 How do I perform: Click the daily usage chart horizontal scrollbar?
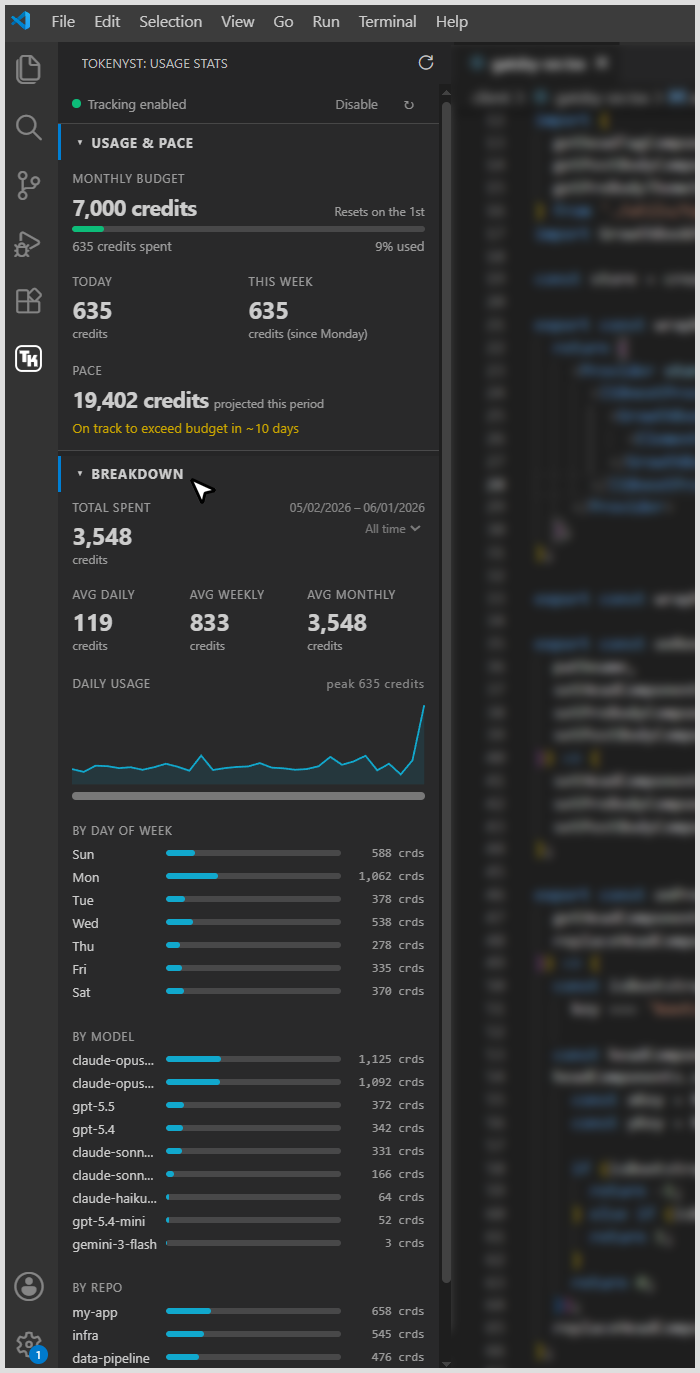click(248, 796)
